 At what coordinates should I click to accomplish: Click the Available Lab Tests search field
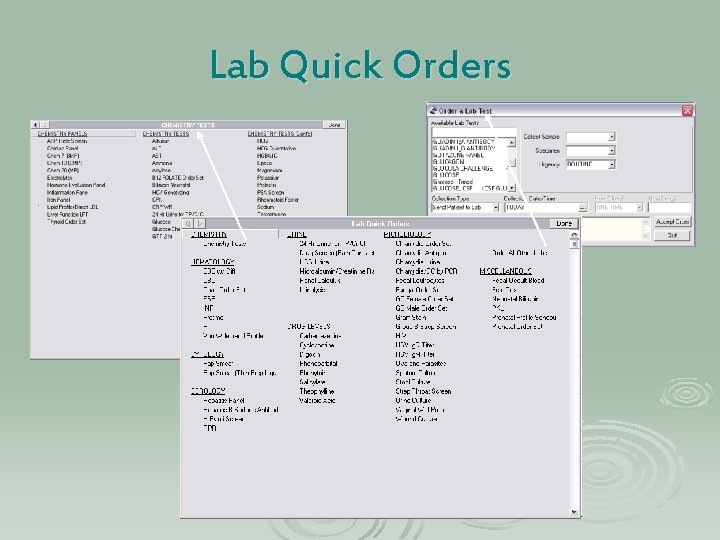tap(473, 132)
